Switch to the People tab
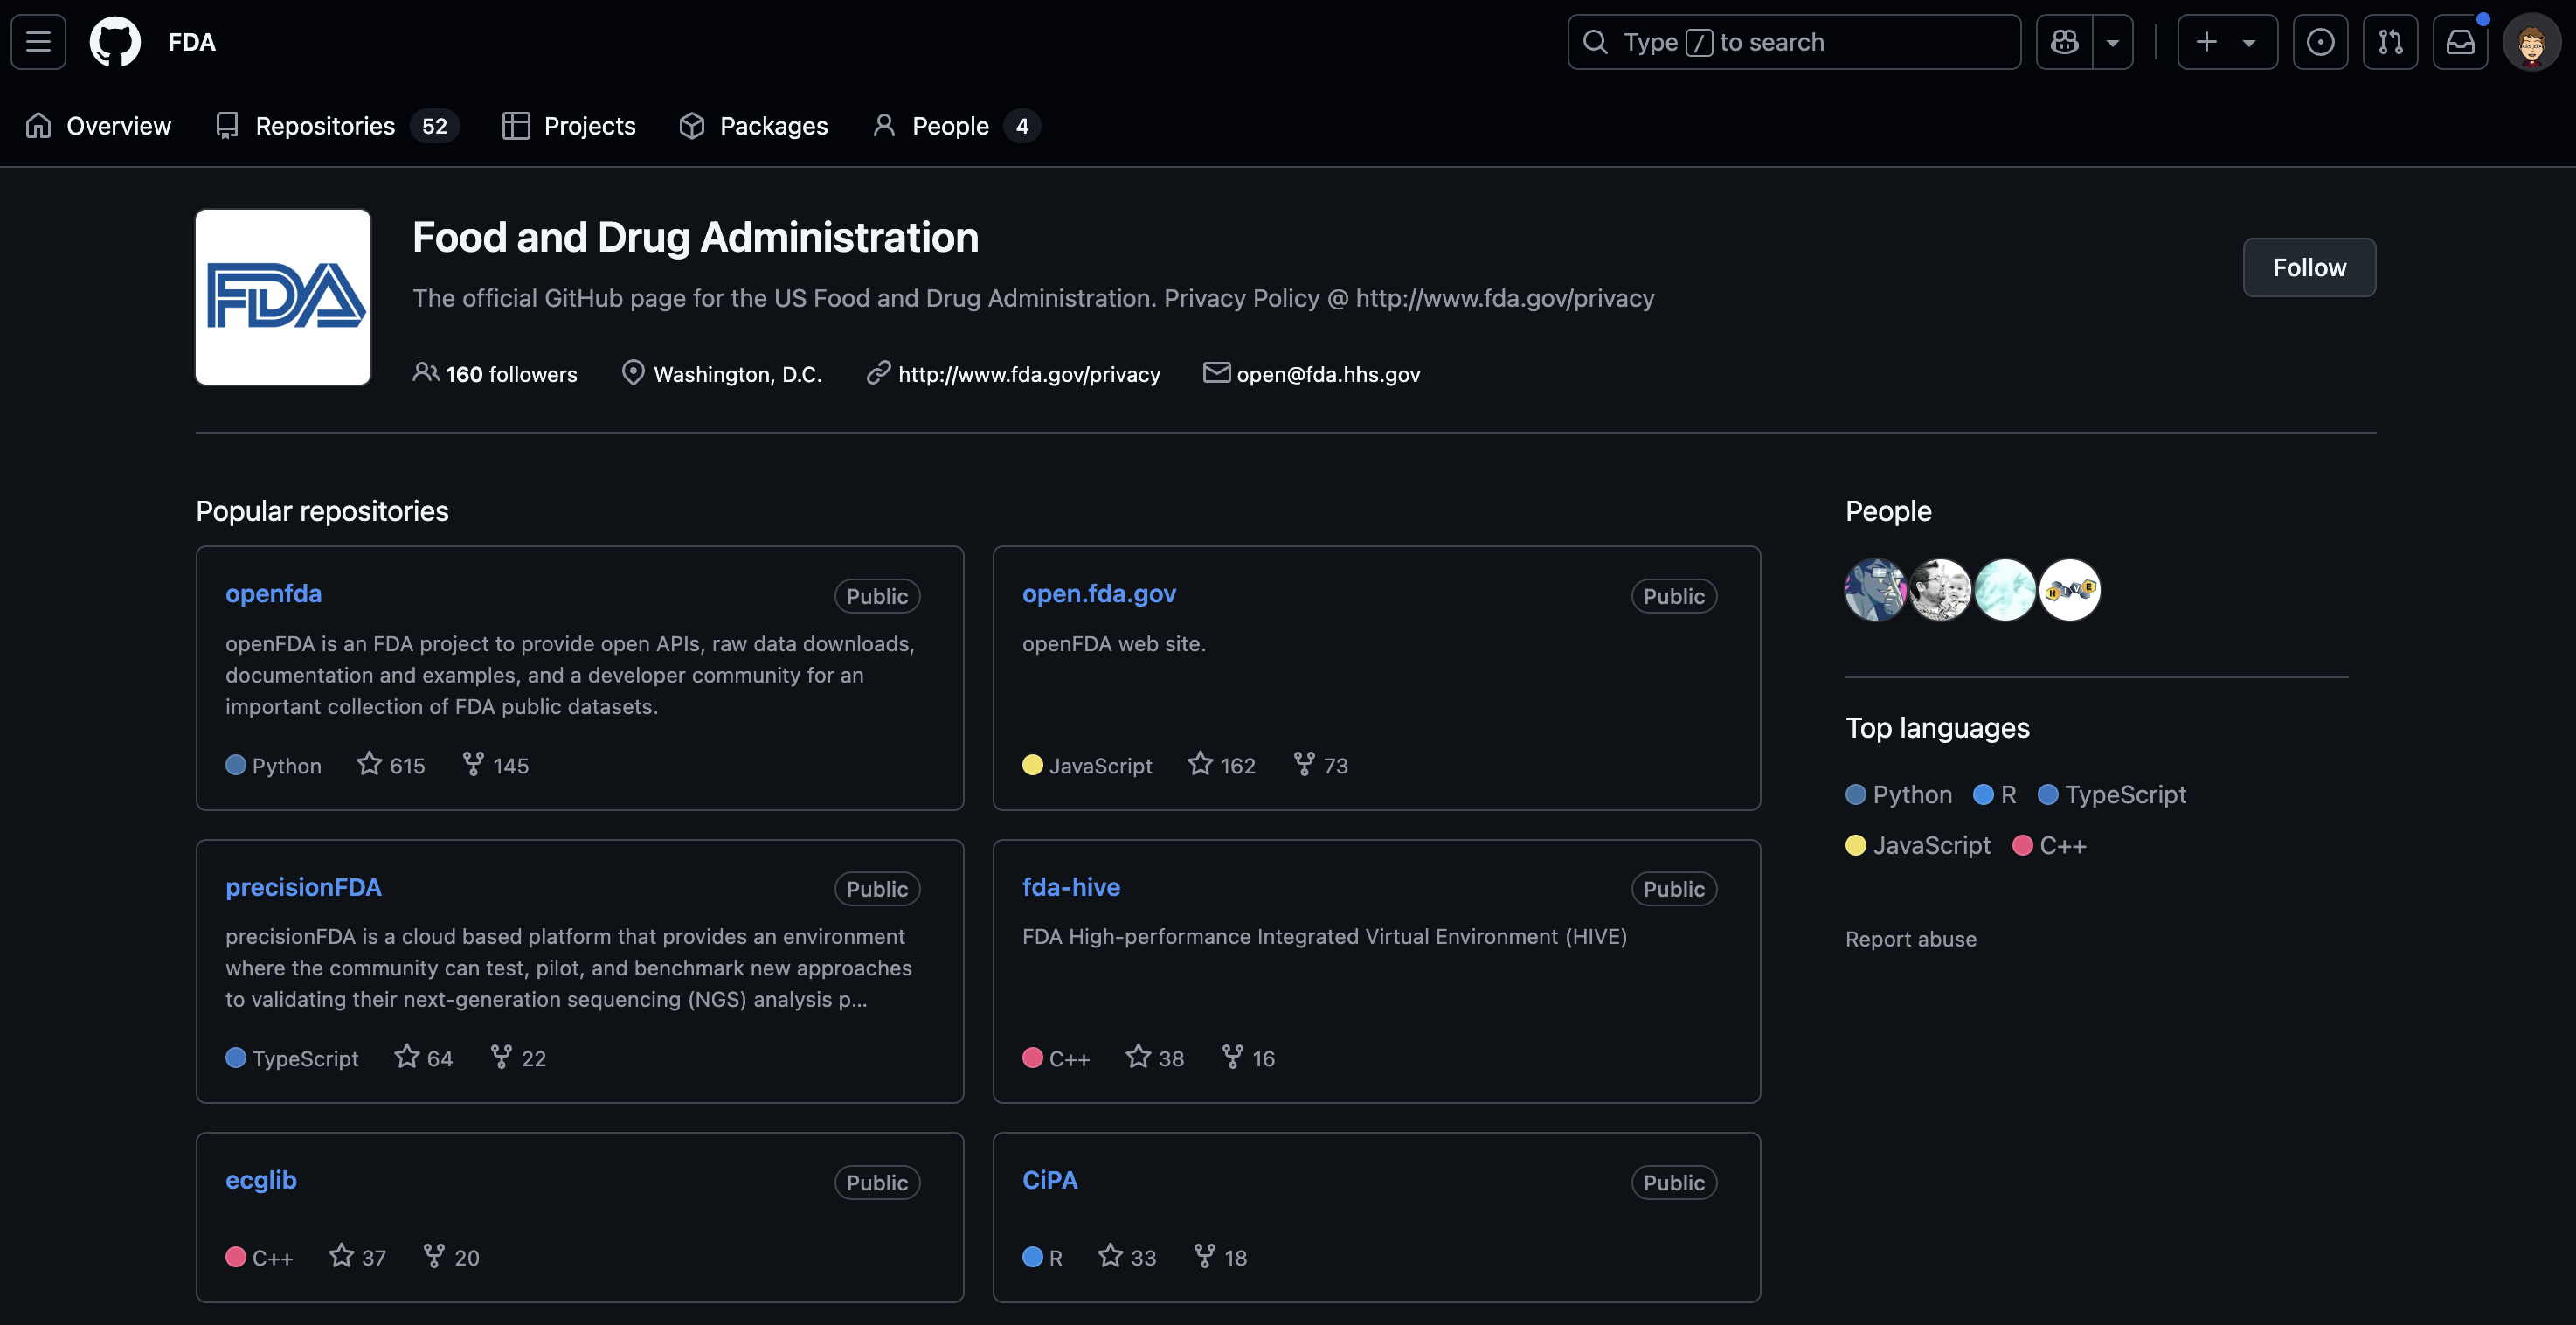Viewport: 2576px width, 1325px height. [956, 126]
